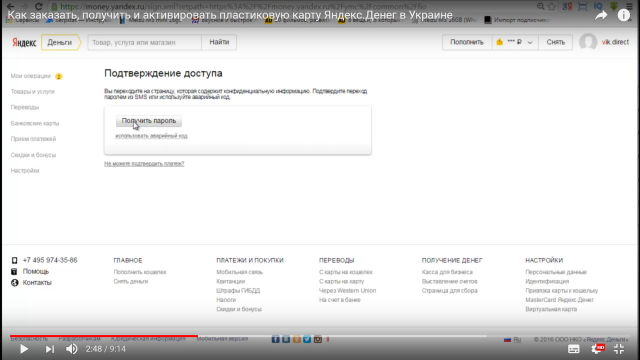
Task: Open the Не можете подтвердить платеж link
Action: coord(144,164)
